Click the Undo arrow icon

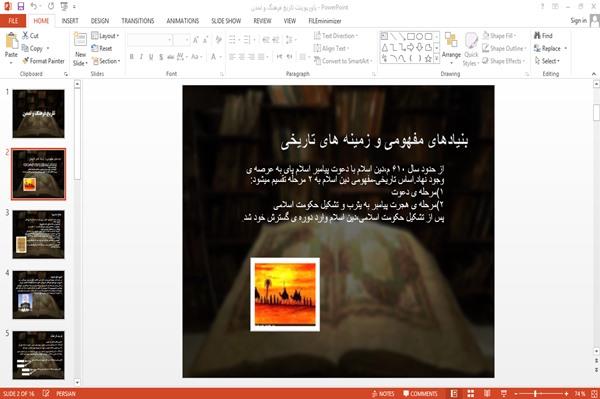34,7
